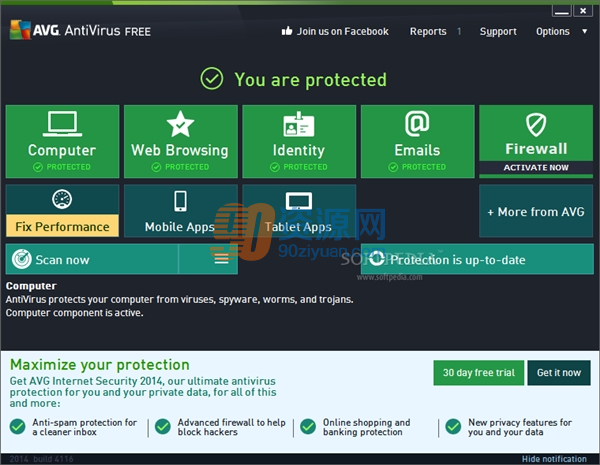Screen dimensions: 600x465
Task: Click the update refresh arrows icon
Action: tap(377, 258)
